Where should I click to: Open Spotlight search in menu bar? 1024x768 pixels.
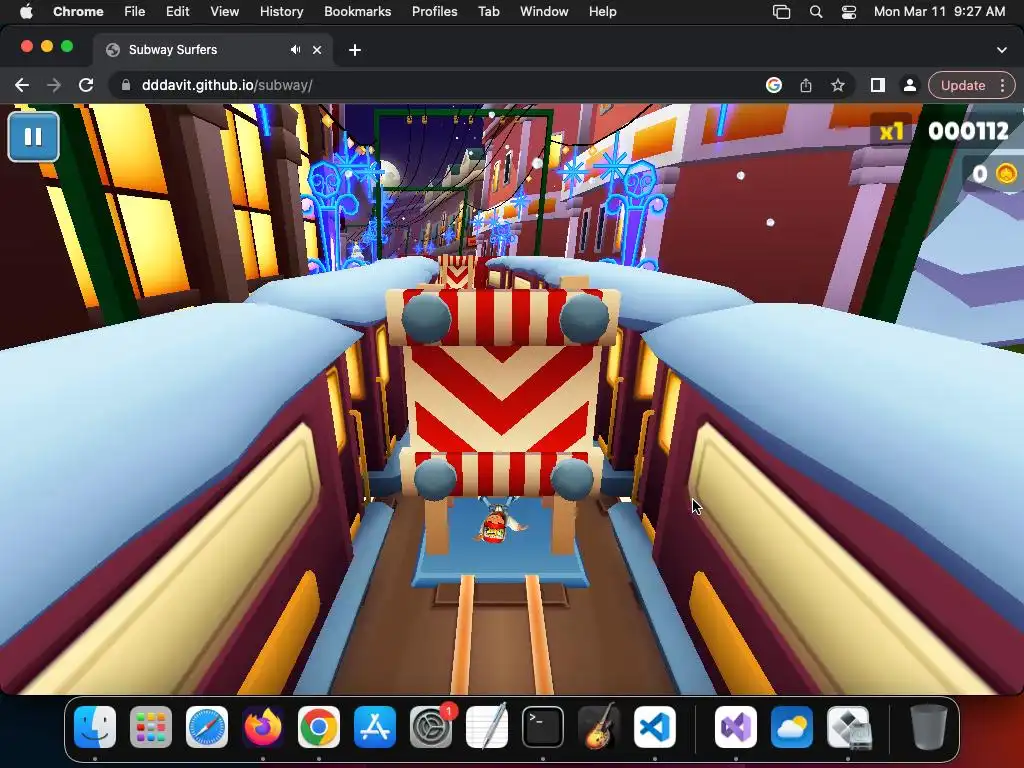coord(816,12)
